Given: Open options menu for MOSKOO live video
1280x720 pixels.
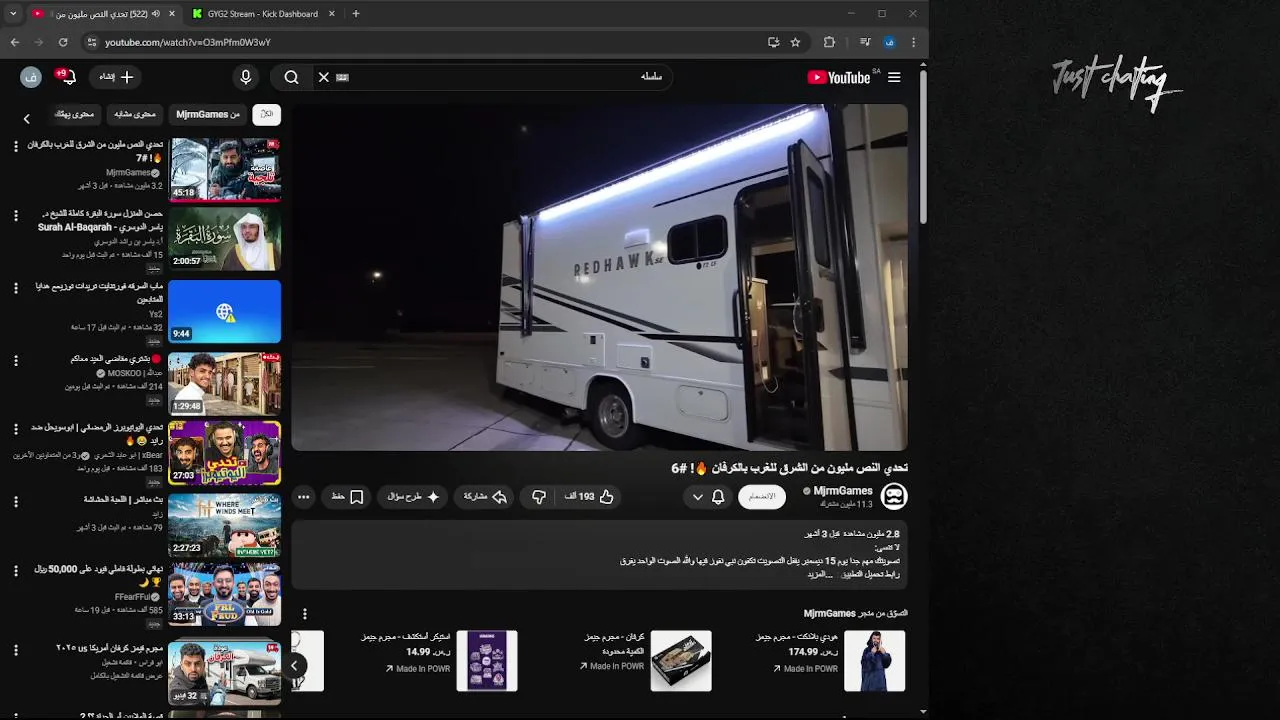Looking at the screenshot, I should (x=15, y=360).
